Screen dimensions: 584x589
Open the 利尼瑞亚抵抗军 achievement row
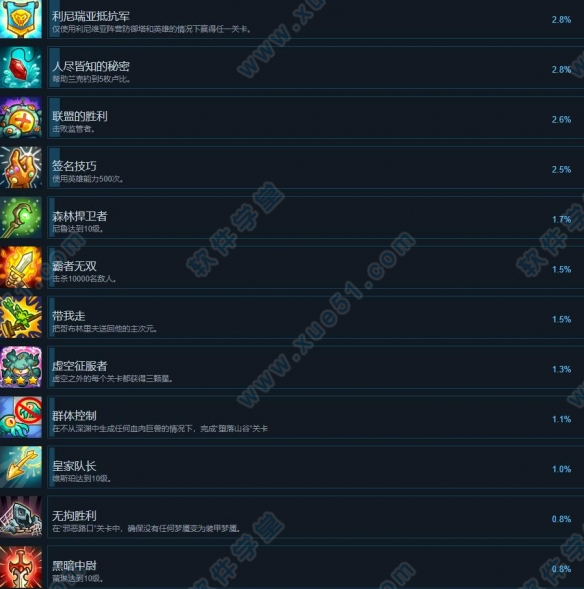point(315,19)
